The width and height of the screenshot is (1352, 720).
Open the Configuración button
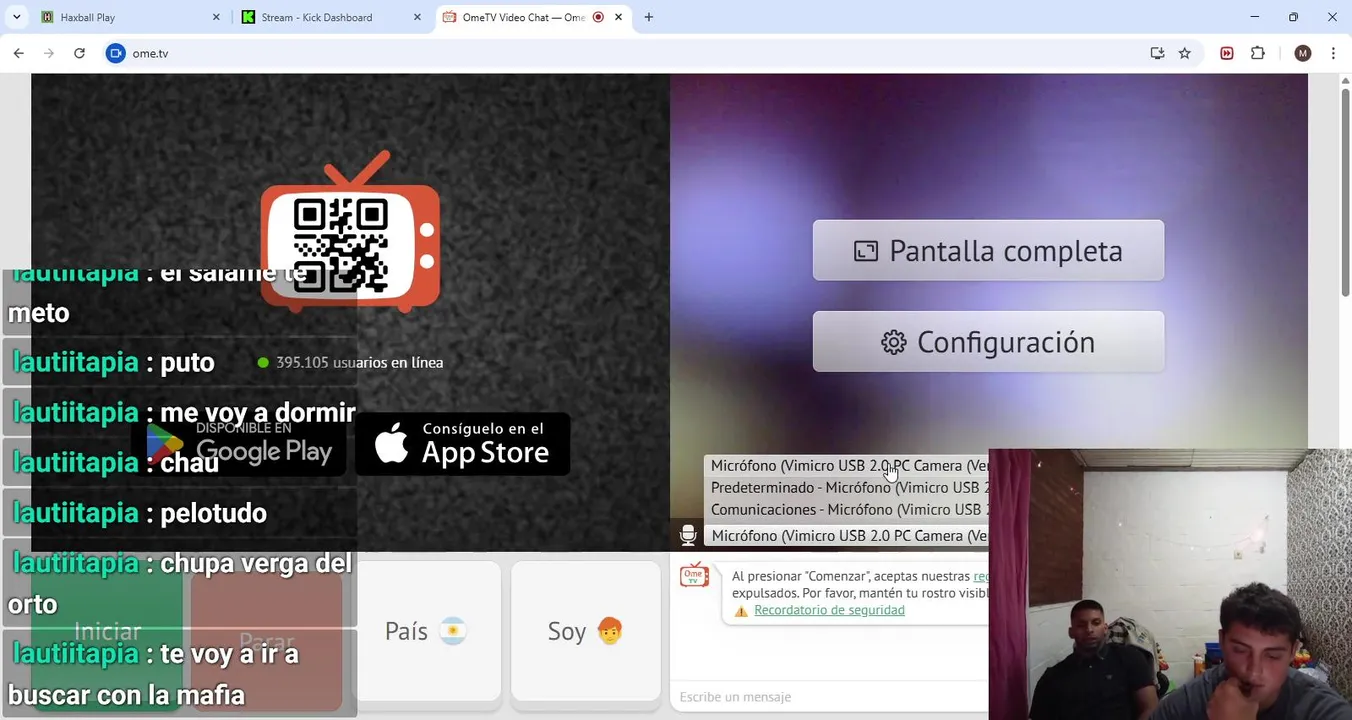click(988, 342)
